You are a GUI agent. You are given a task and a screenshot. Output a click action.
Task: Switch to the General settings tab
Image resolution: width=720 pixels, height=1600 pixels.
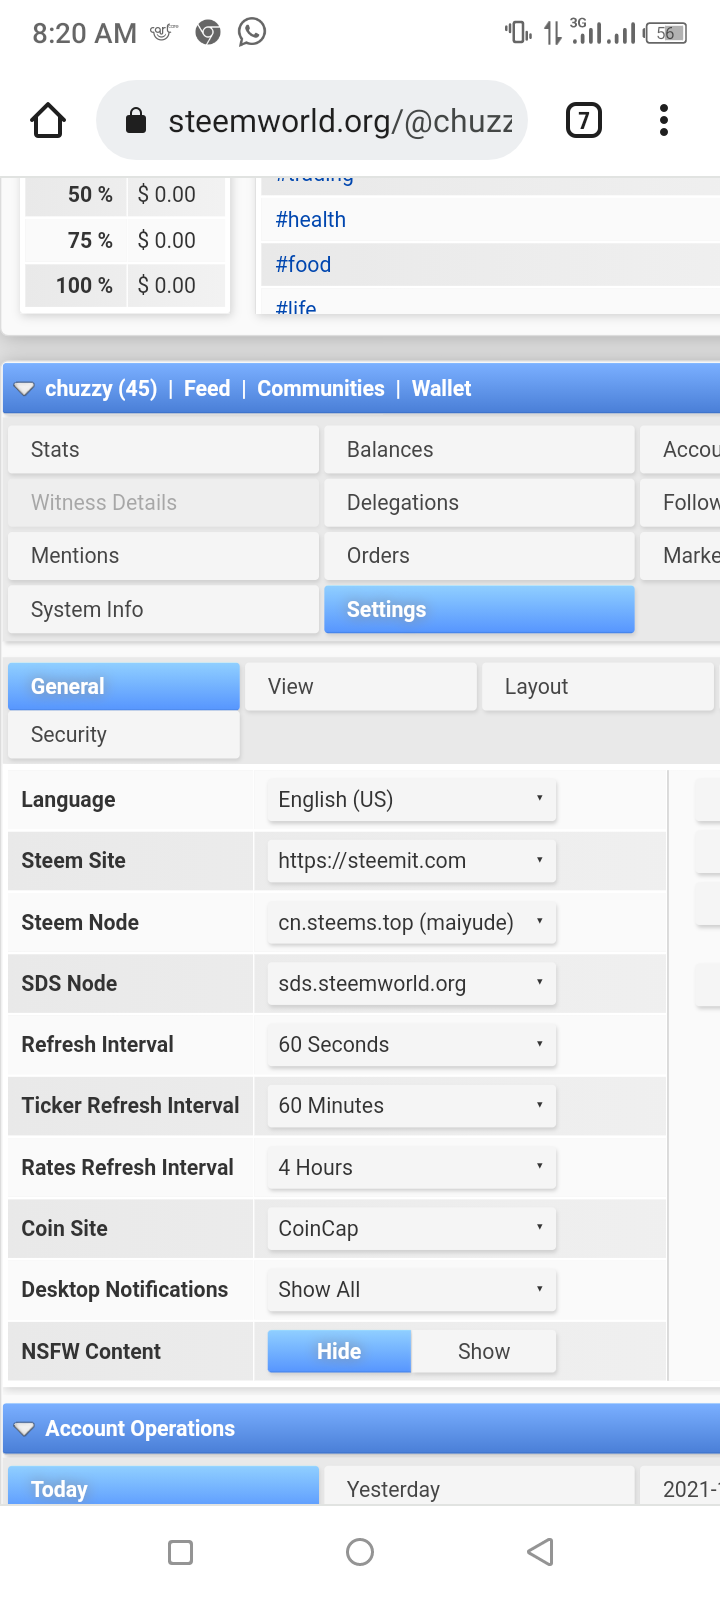click(x=124, y=687)
